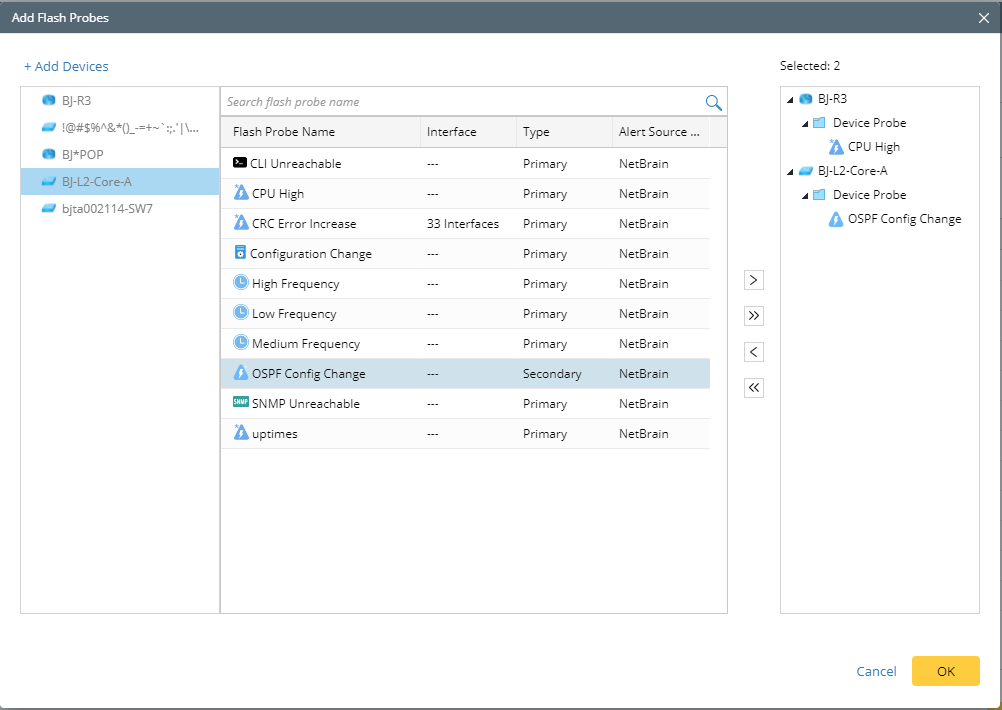The width and height of the screenshot is (1002, 710).
Task: Collapse the BJ-R3 node in selected tree
Action: (x=790, y=100)
